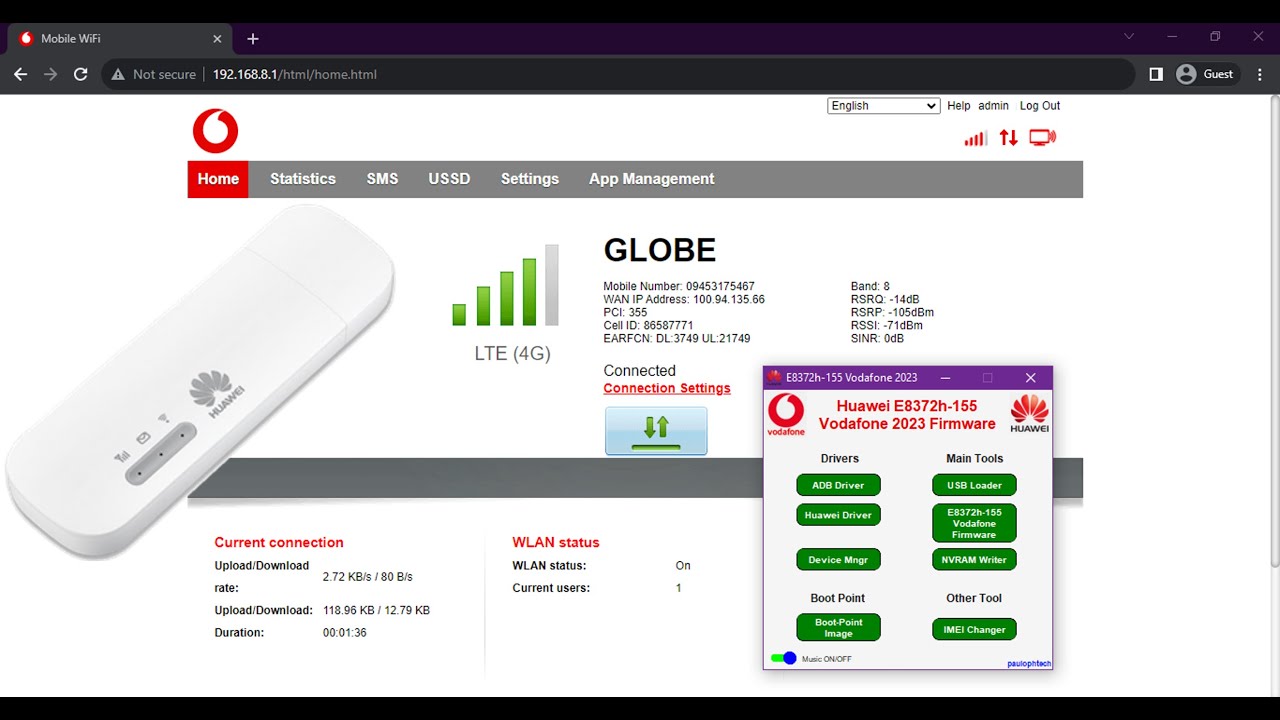
Task: Click the Huawei Driver button
Action: [x=838, y=515]
